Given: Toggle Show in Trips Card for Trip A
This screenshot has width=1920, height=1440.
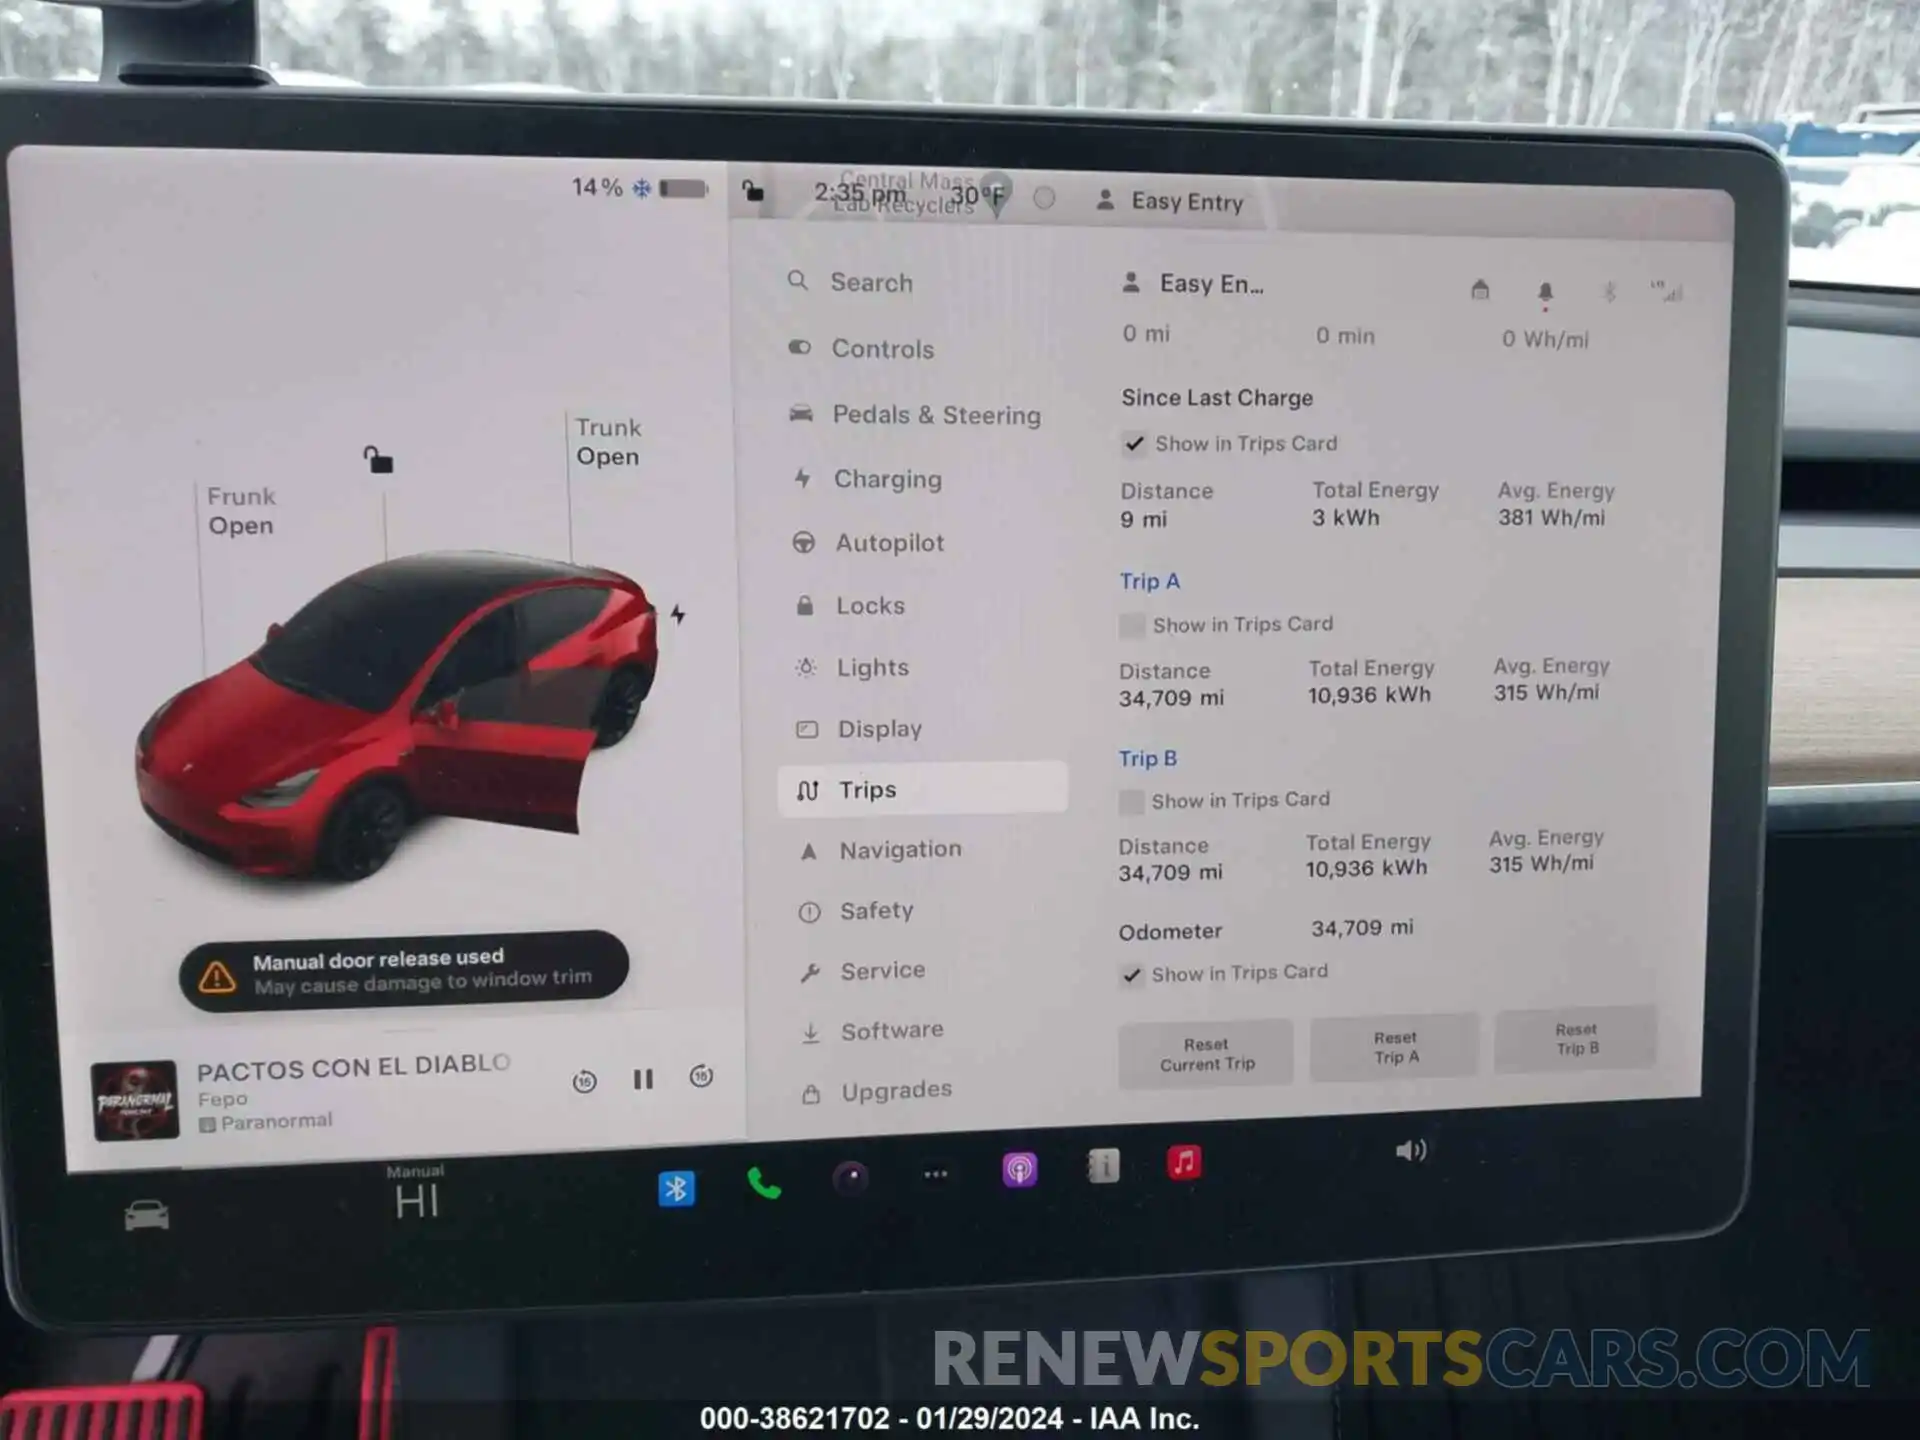Looking at the screenshot, I should point(1132,620).
